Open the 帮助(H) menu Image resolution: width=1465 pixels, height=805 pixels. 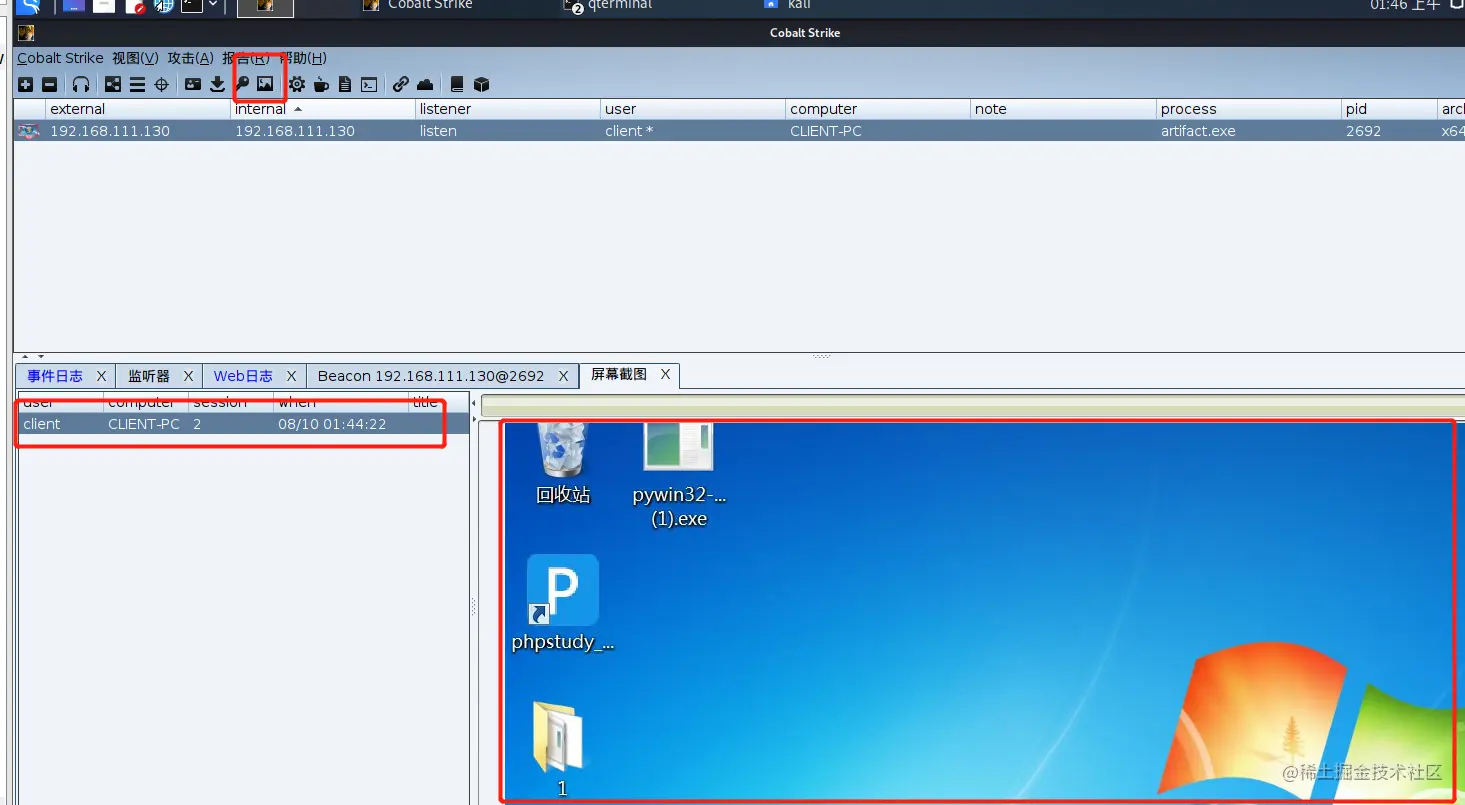click(303, 58)
